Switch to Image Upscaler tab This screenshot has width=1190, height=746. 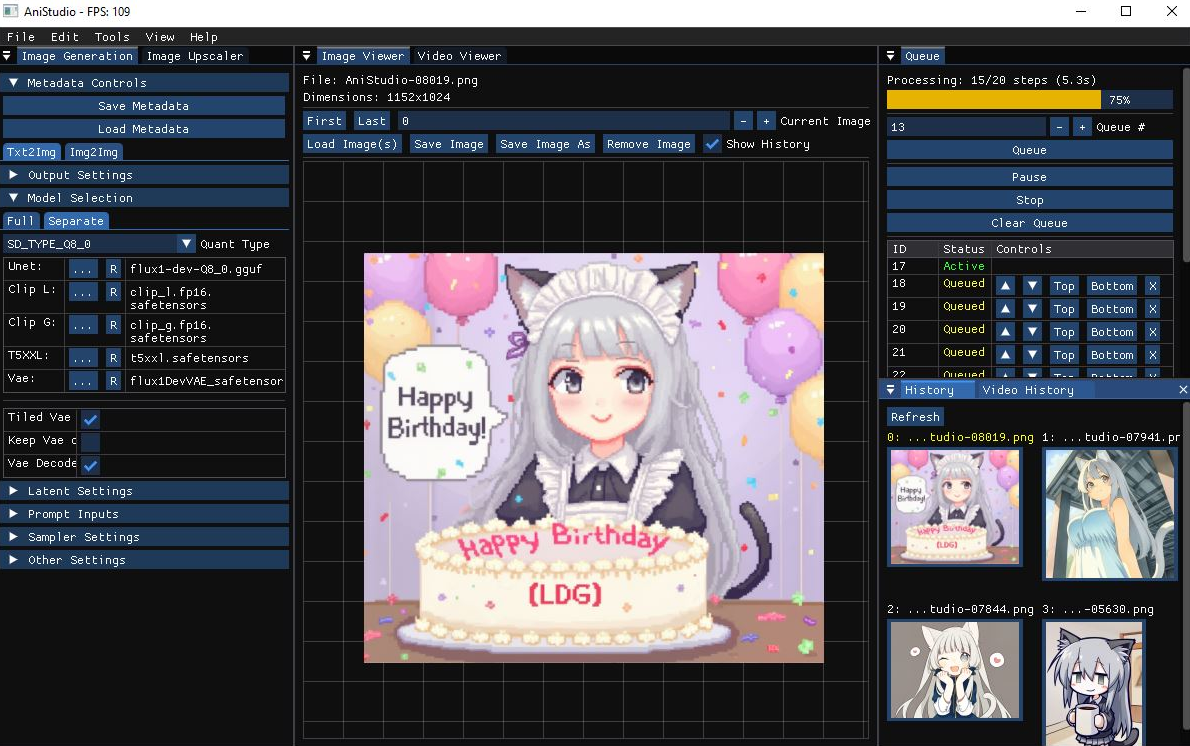pyautogui.click(x=194, y=55)
